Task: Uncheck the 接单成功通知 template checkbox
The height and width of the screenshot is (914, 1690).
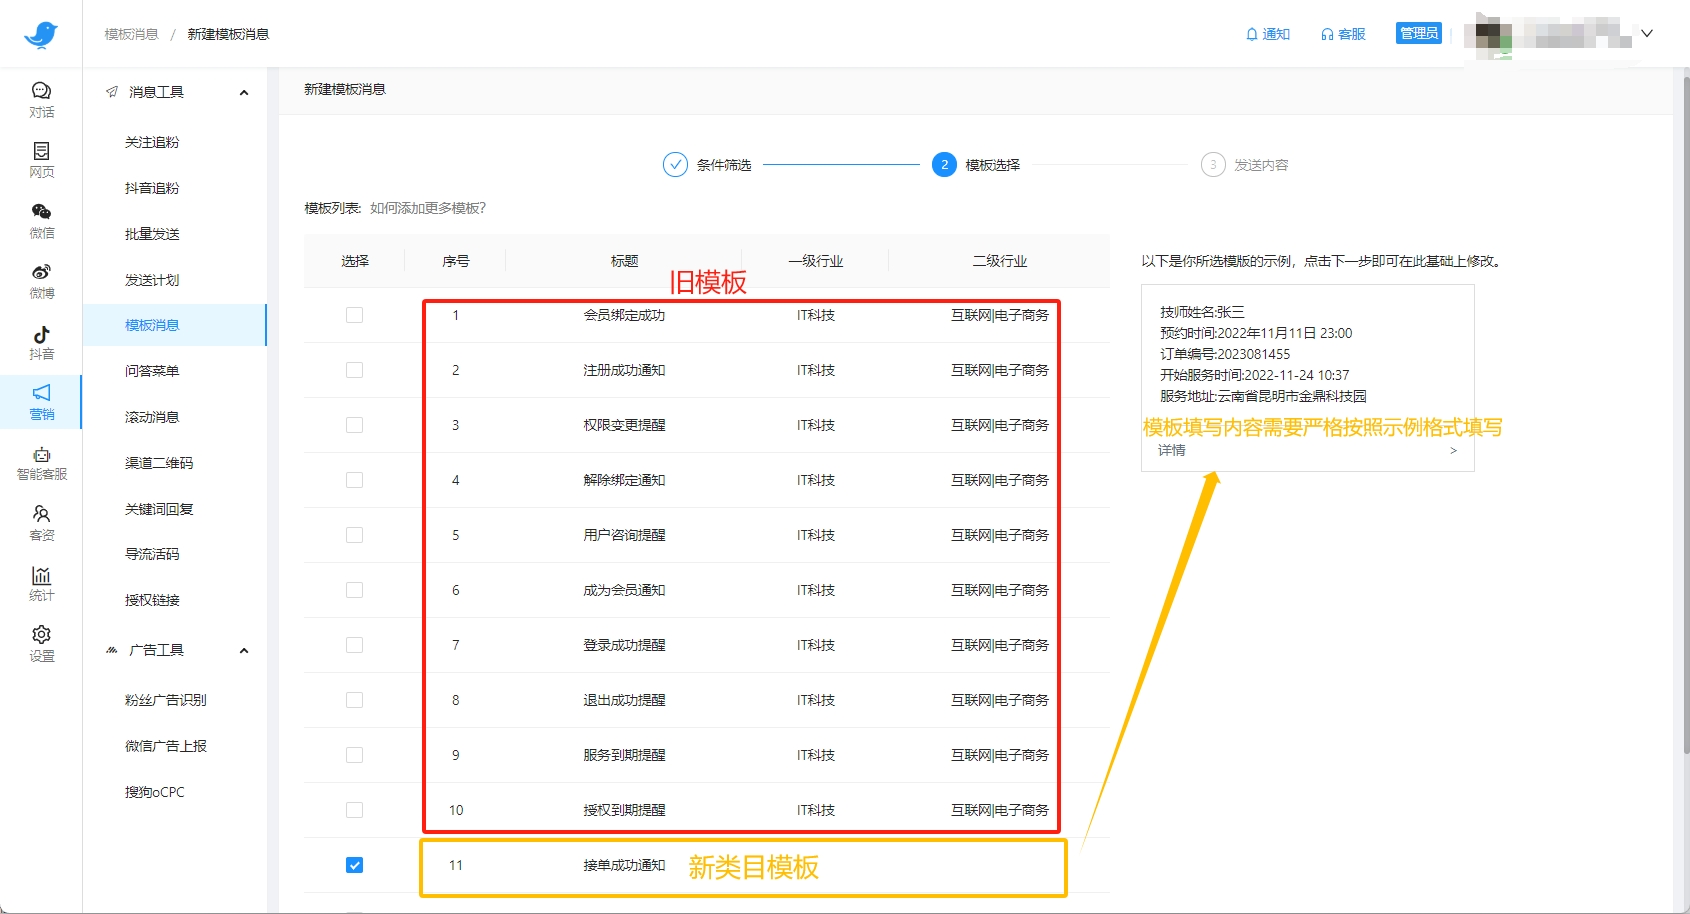Action: (x=354, y=865)
